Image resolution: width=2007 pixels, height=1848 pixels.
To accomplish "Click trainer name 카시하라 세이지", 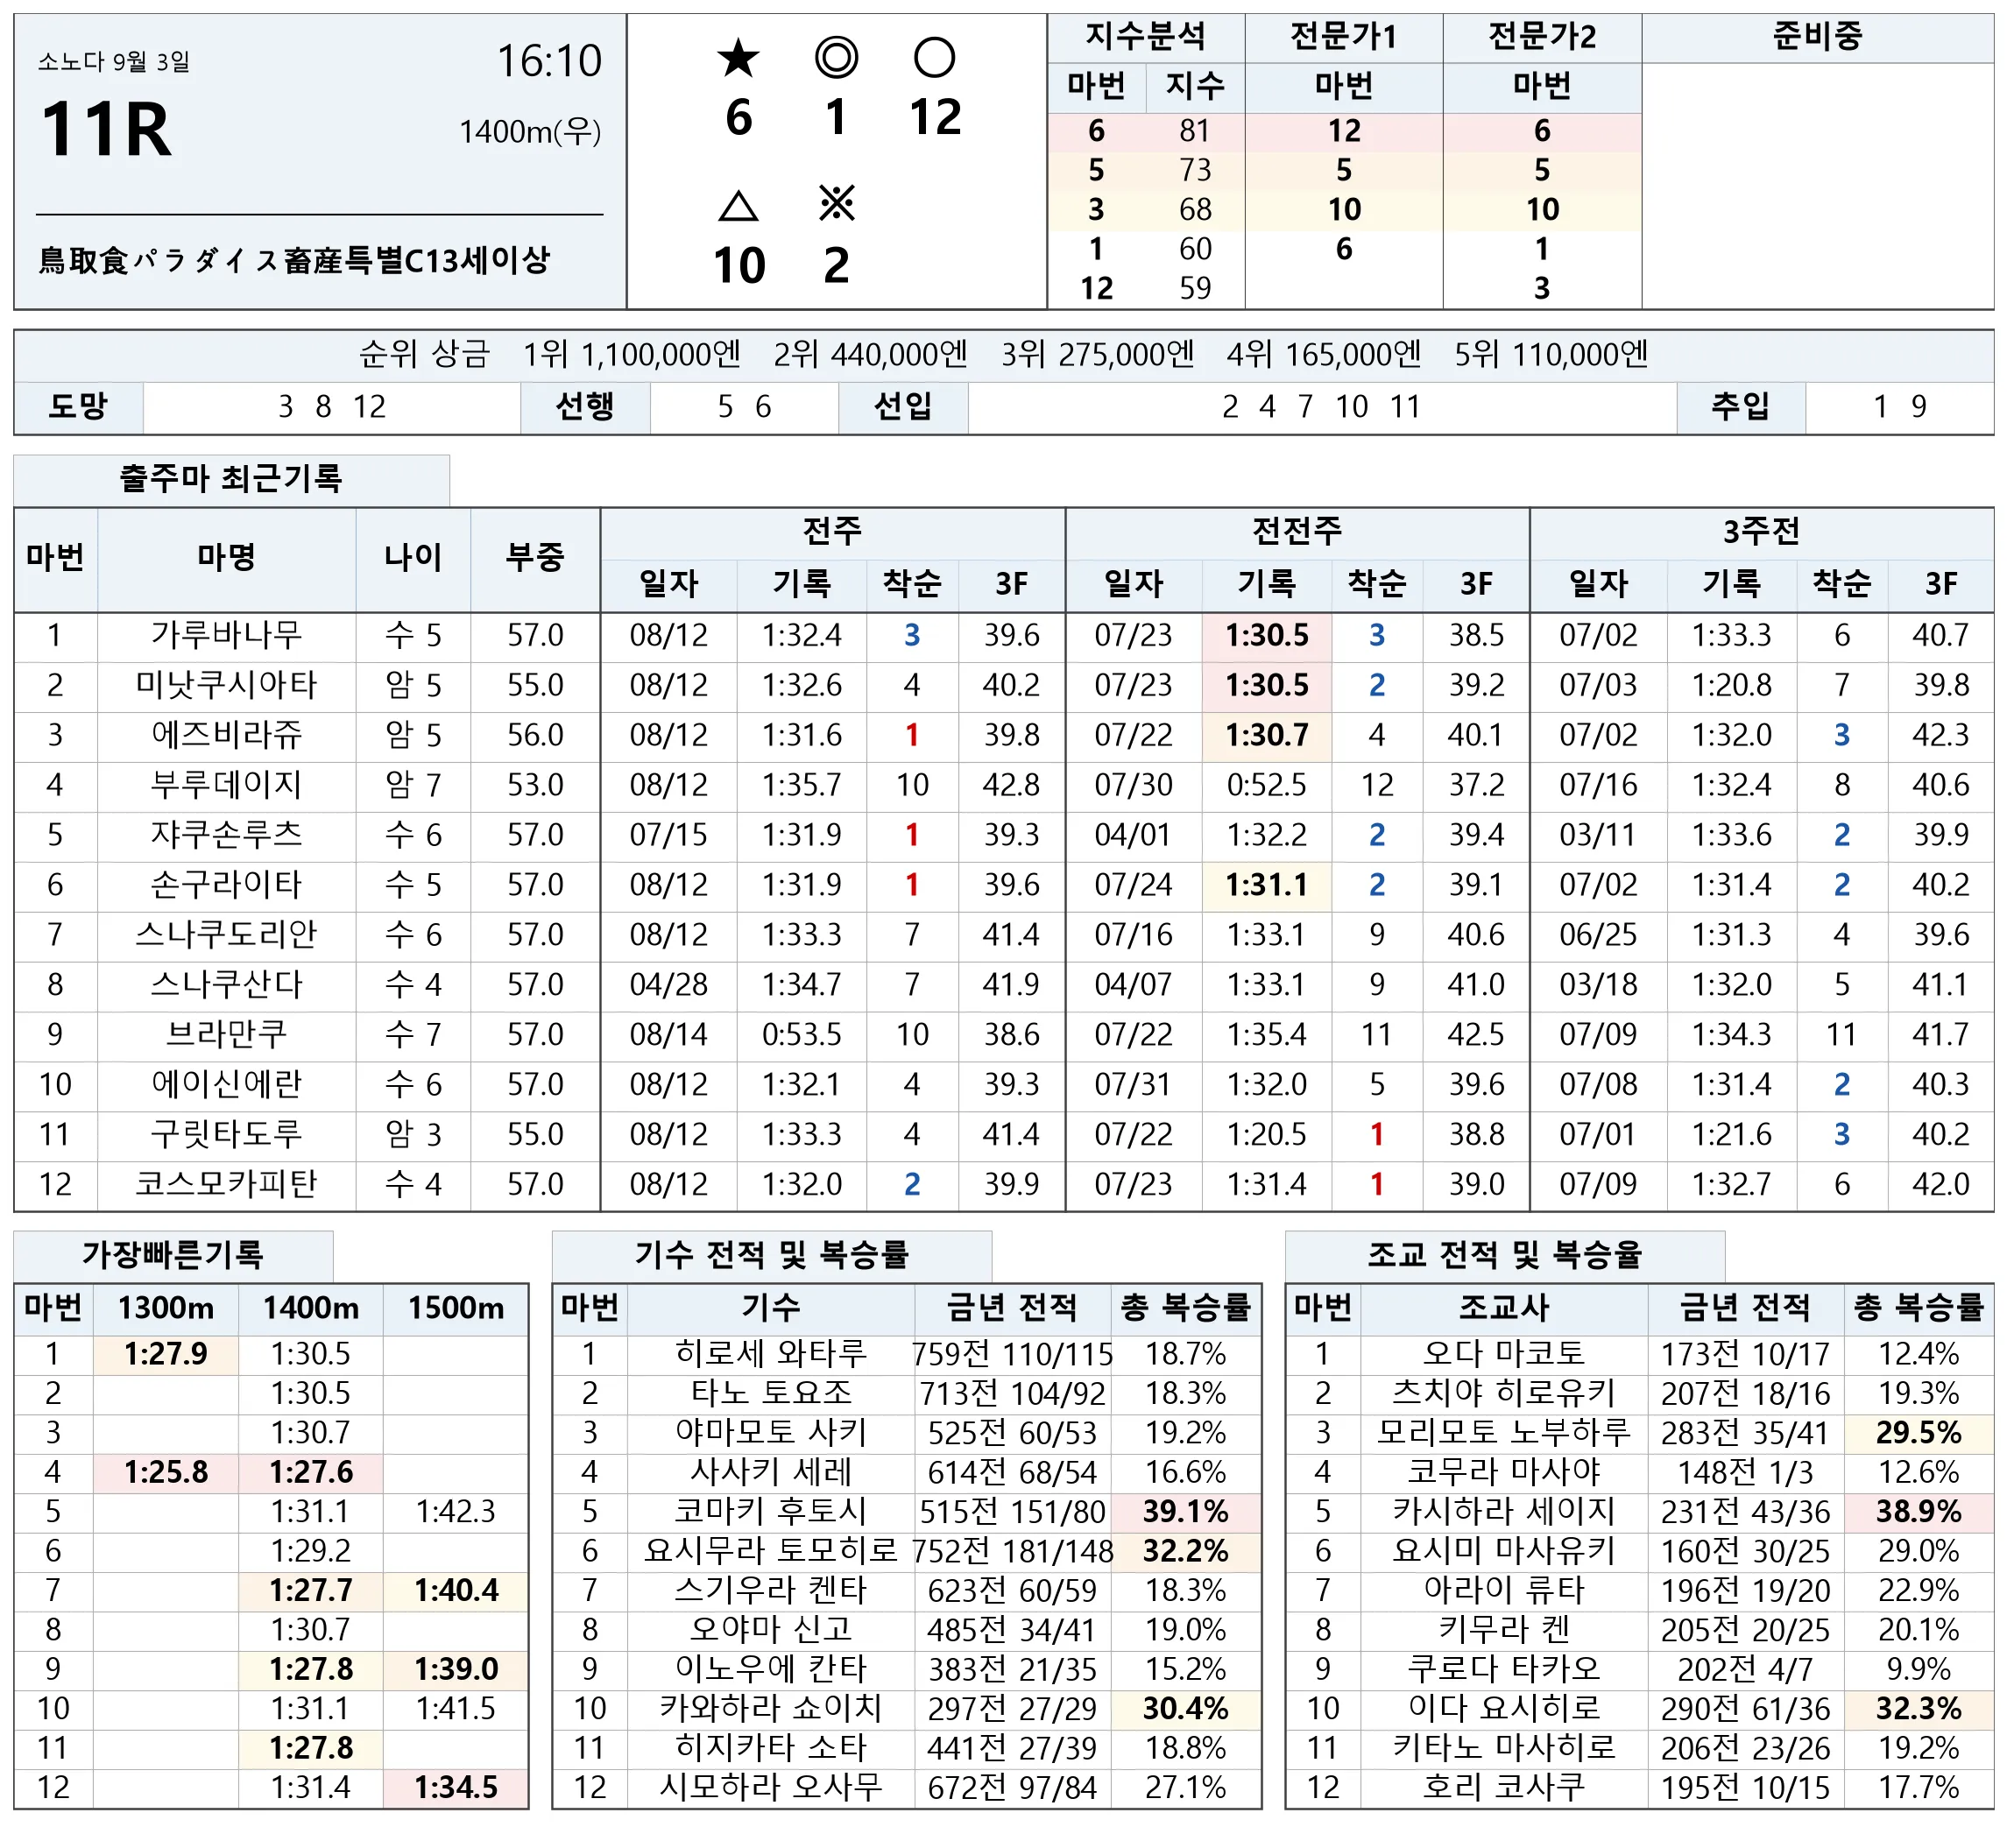I will [1503, 1511].
